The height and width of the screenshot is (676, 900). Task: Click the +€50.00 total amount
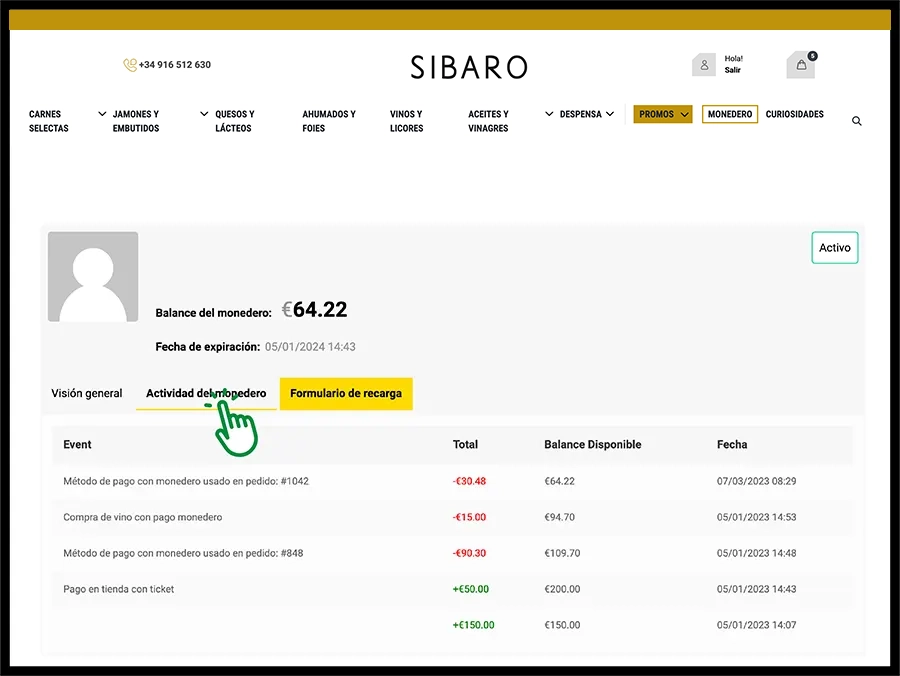(x=471, y=589)
